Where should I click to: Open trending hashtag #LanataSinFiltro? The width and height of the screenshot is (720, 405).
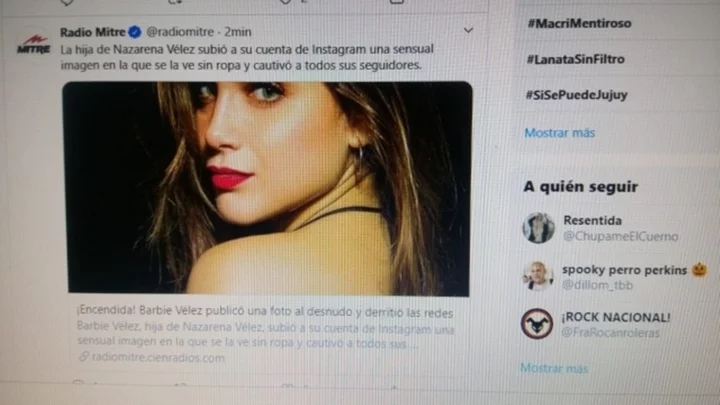point(576,59)
